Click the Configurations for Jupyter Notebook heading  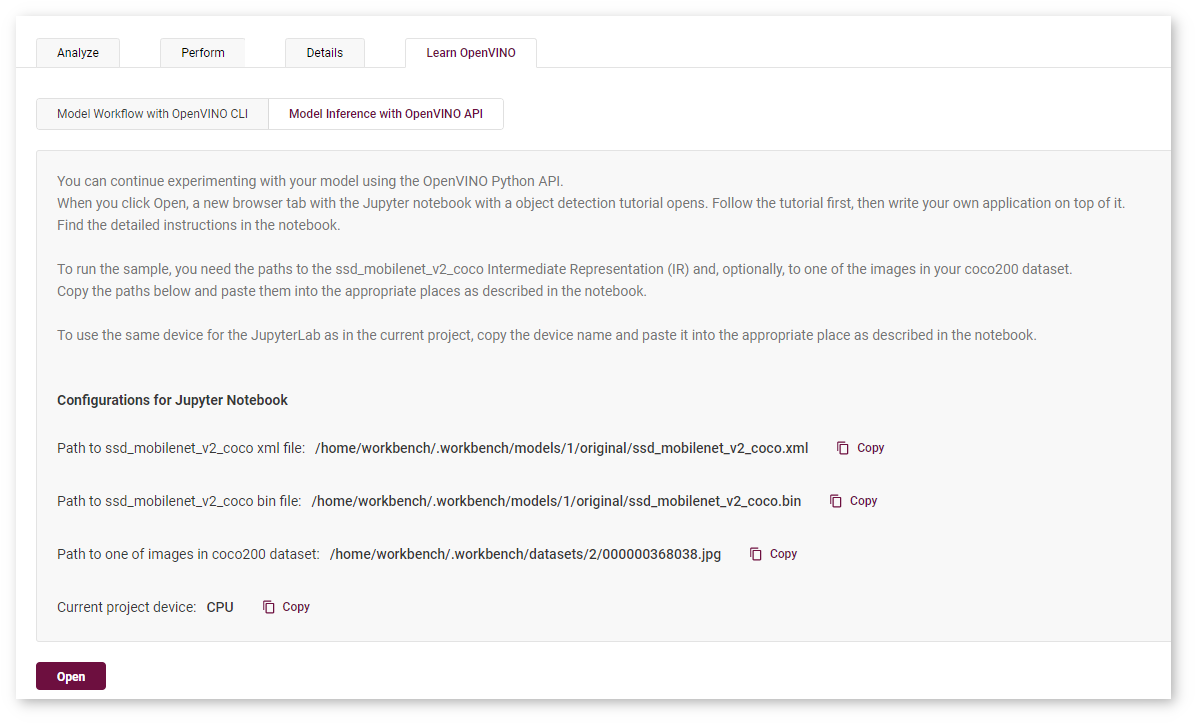(x=172, y=400)
